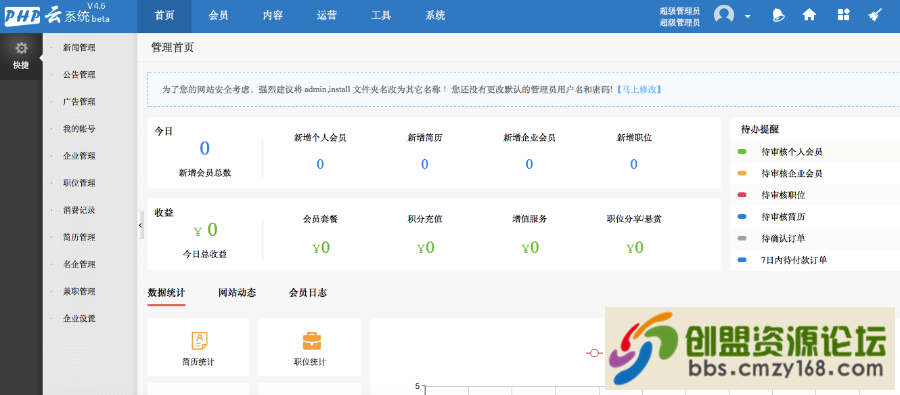Open the 首页 top menu
Image resolution: width=900 pixels, height=395 pixels.
(x=164, y=16)
